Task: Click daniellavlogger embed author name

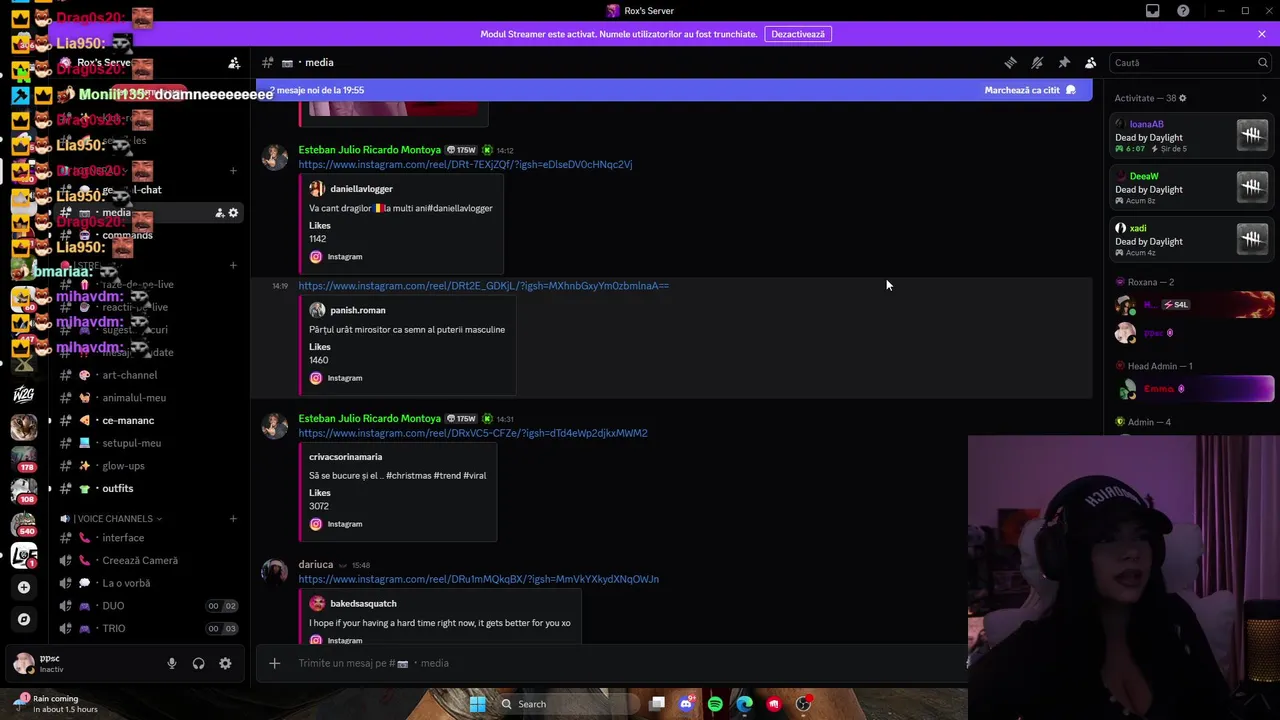Action: click(361, 189)
